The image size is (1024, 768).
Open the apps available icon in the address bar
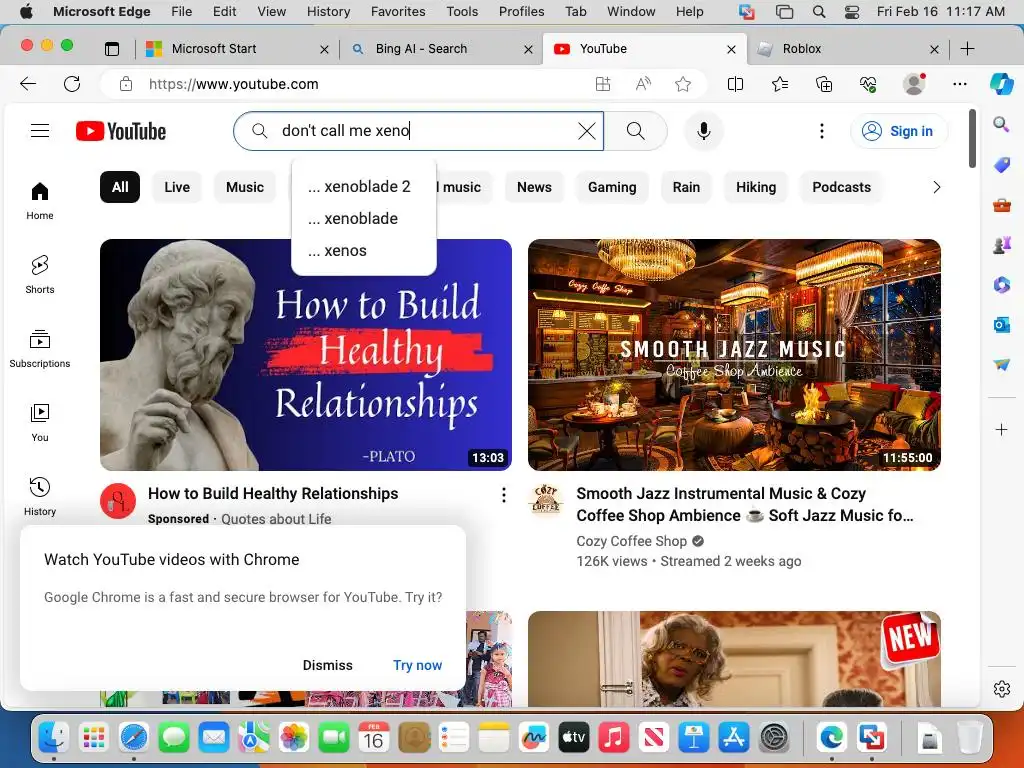[x=603, y=84]
